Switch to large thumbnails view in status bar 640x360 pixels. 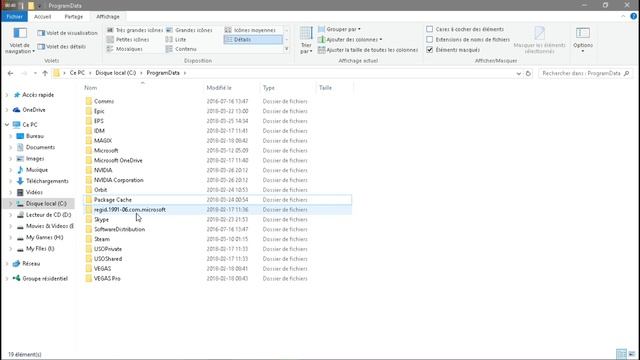pos(632,354)
